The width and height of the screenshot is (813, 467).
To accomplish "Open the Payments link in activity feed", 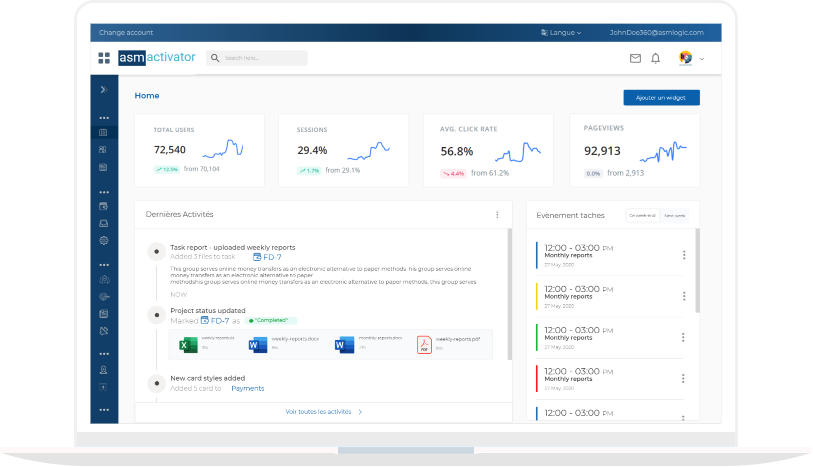I will click(247, 388).
